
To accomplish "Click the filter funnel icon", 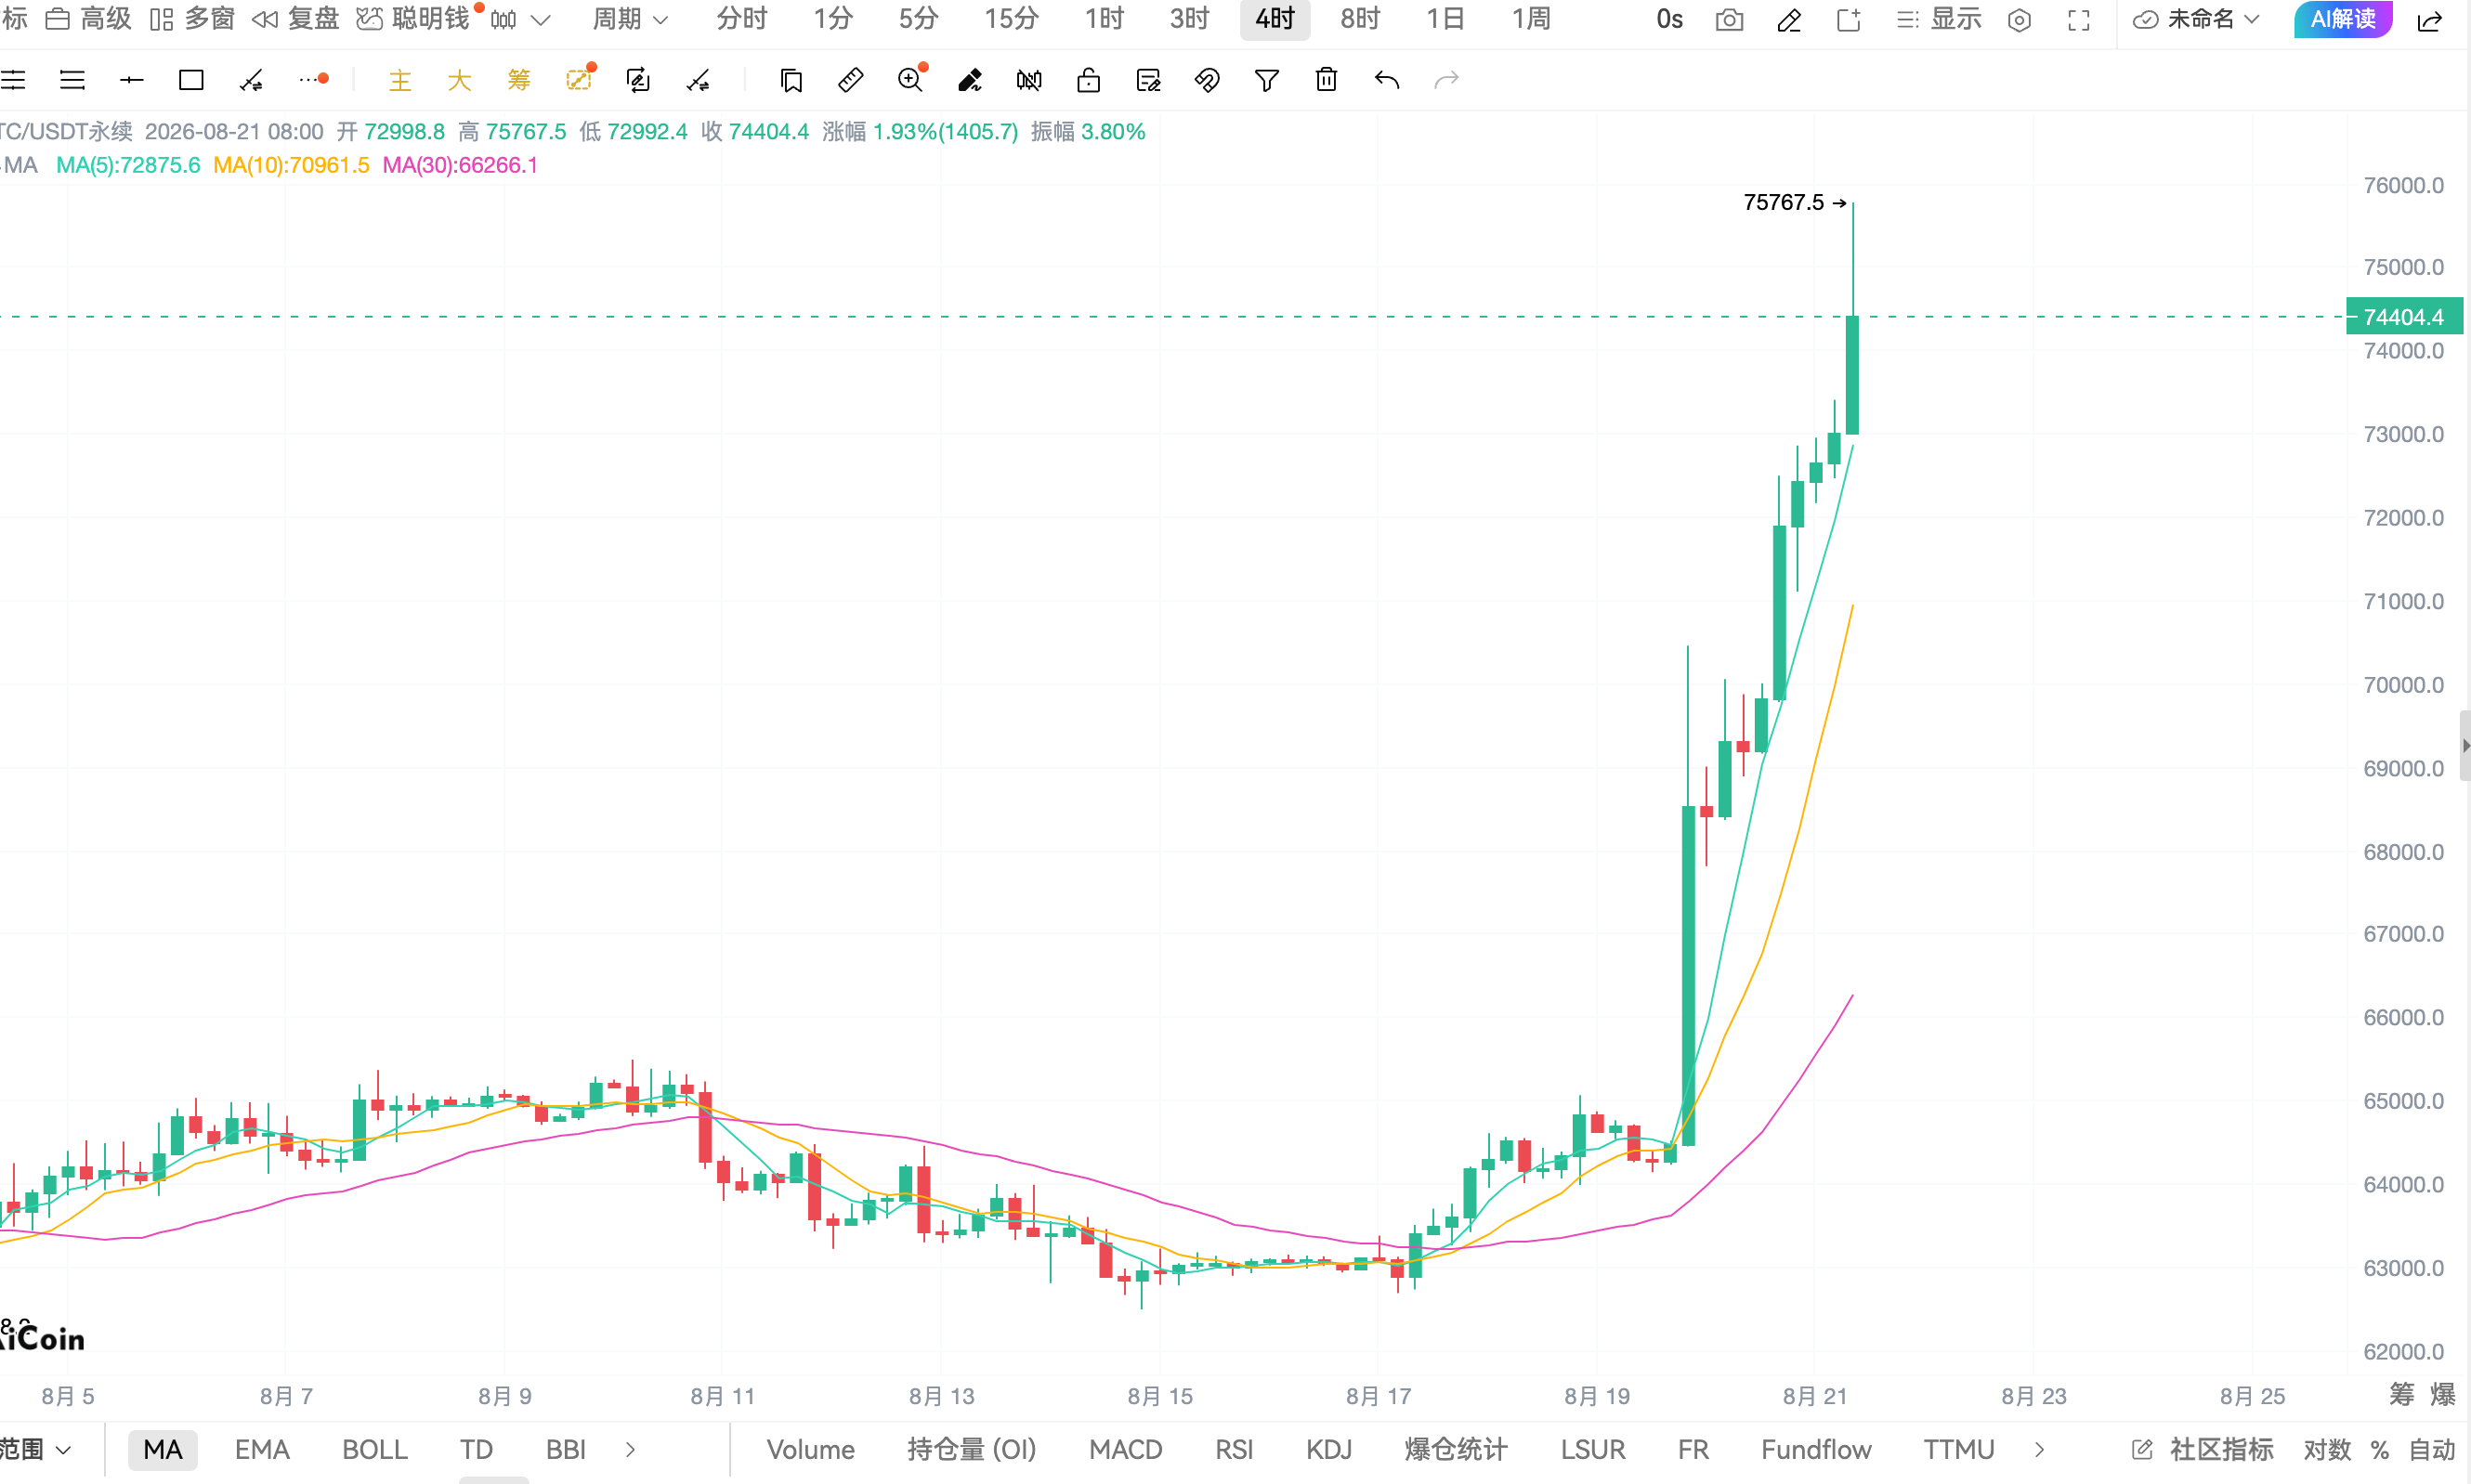I will (1267, 80).
